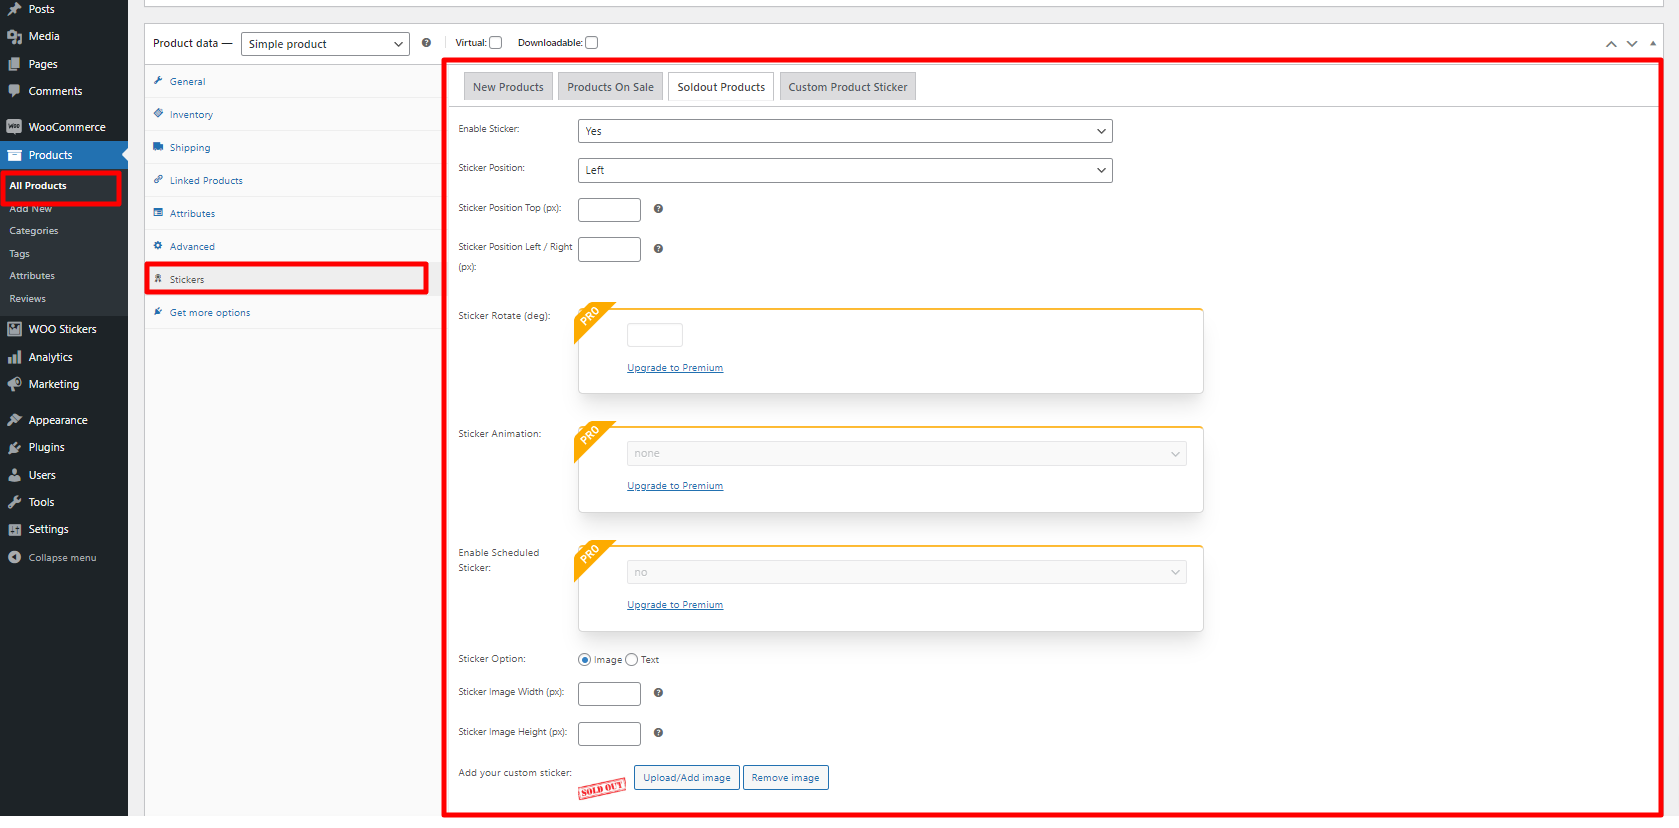This screenshot has height=828, width=1679.
Task: Open Reviews submenu link
Action: [28, 299]
